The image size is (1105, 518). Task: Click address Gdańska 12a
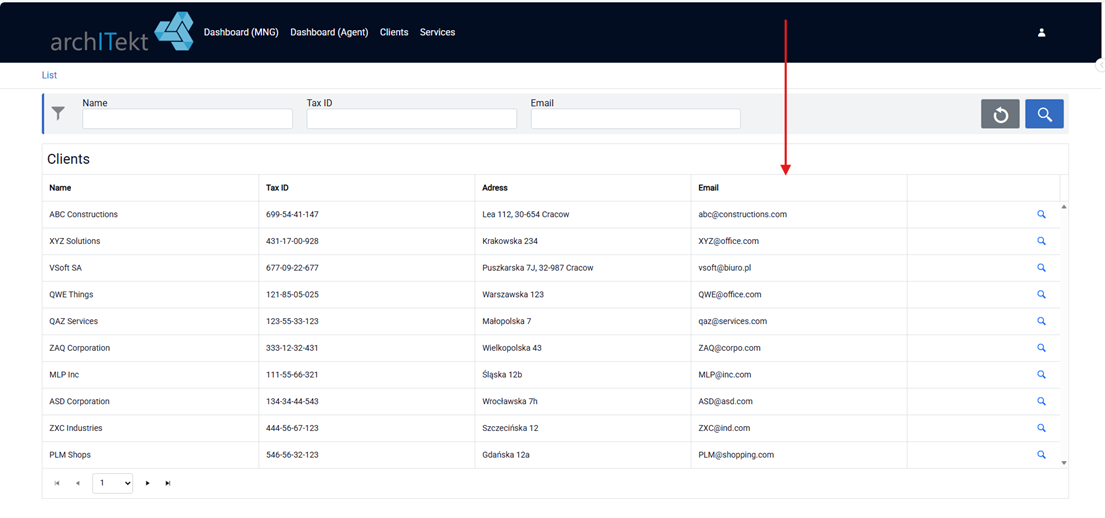pos(506,455)
